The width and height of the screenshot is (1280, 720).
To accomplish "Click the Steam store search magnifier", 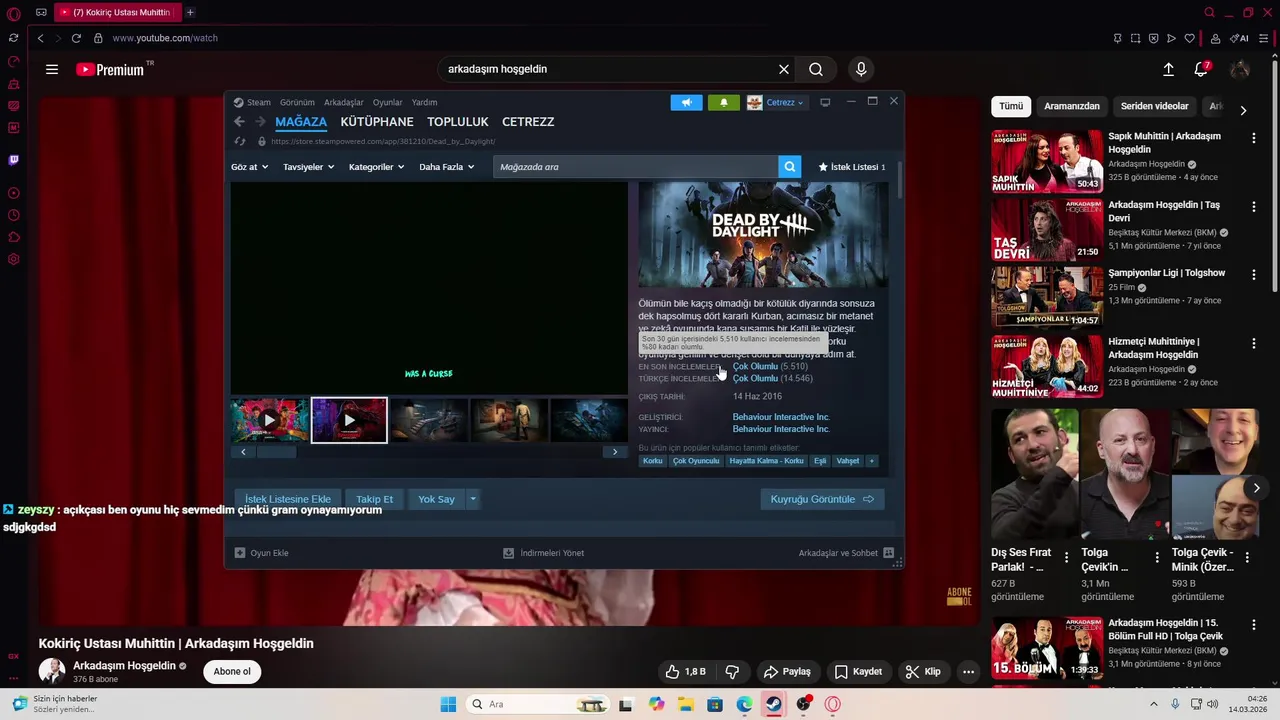I will coord(790,167).
